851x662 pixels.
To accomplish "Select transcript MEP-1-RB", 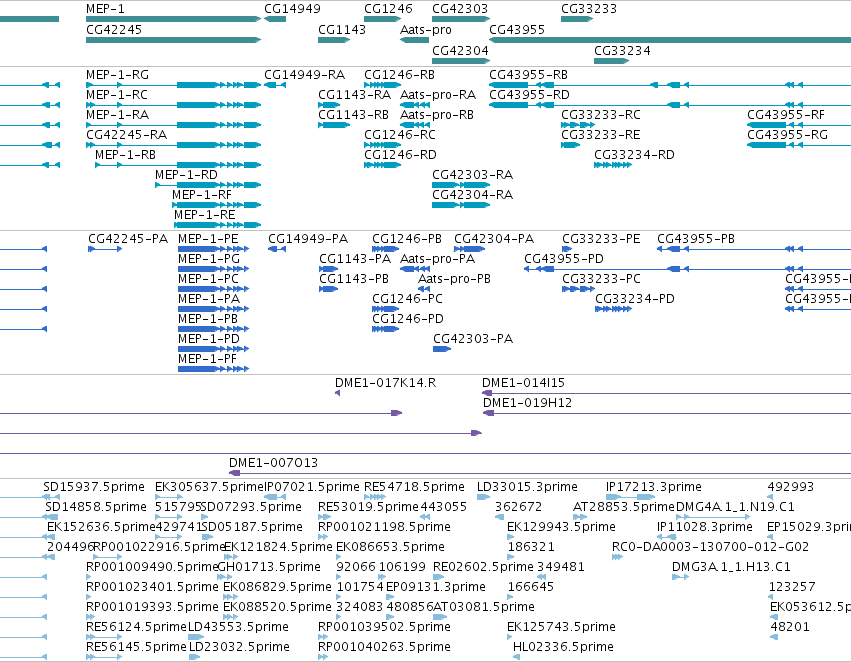I will pos(178,165).
